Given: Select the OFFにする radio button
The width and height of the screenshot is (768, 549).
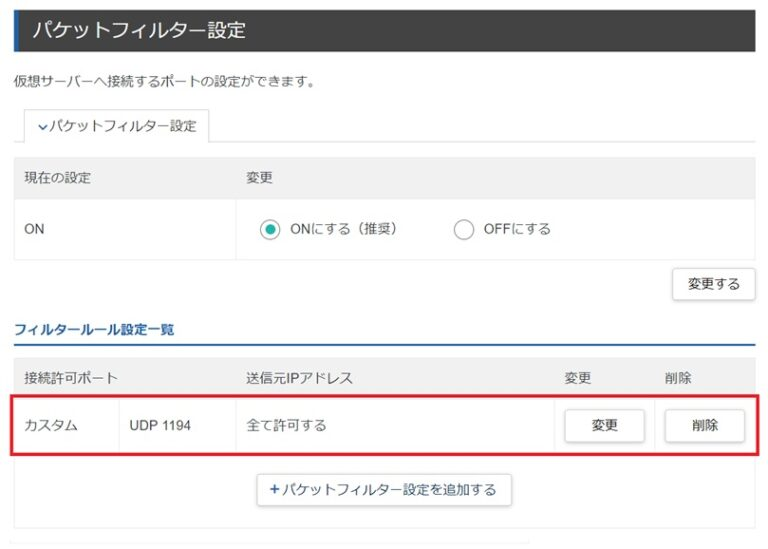Looking at the screenshot, I should pos(463,229).
